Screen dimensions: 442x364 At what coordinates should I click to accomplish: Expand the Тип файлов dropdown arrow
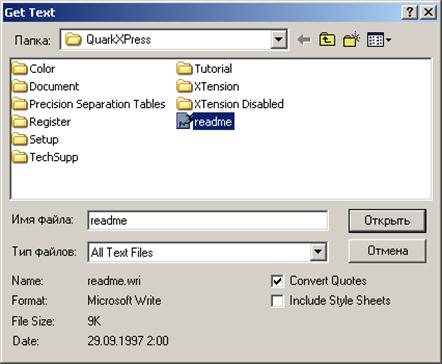click(318, 252)
